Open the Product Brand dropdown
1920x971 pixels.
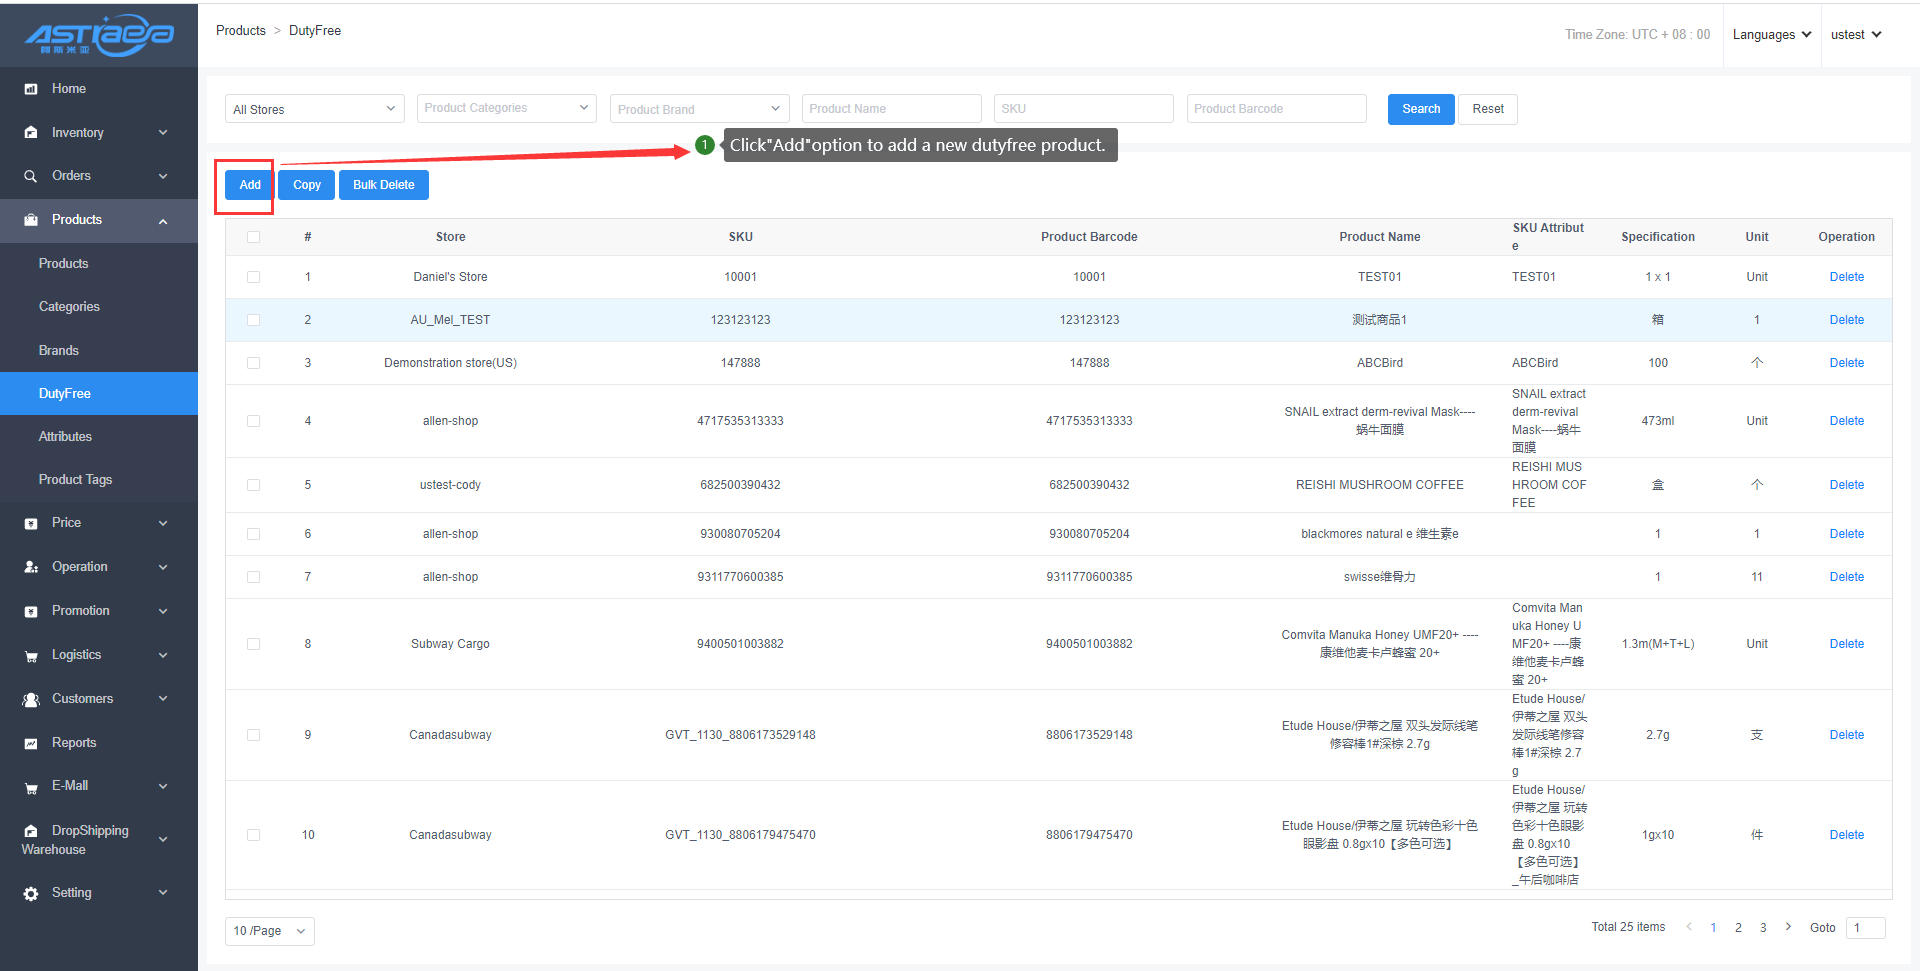tap(699, 109)
